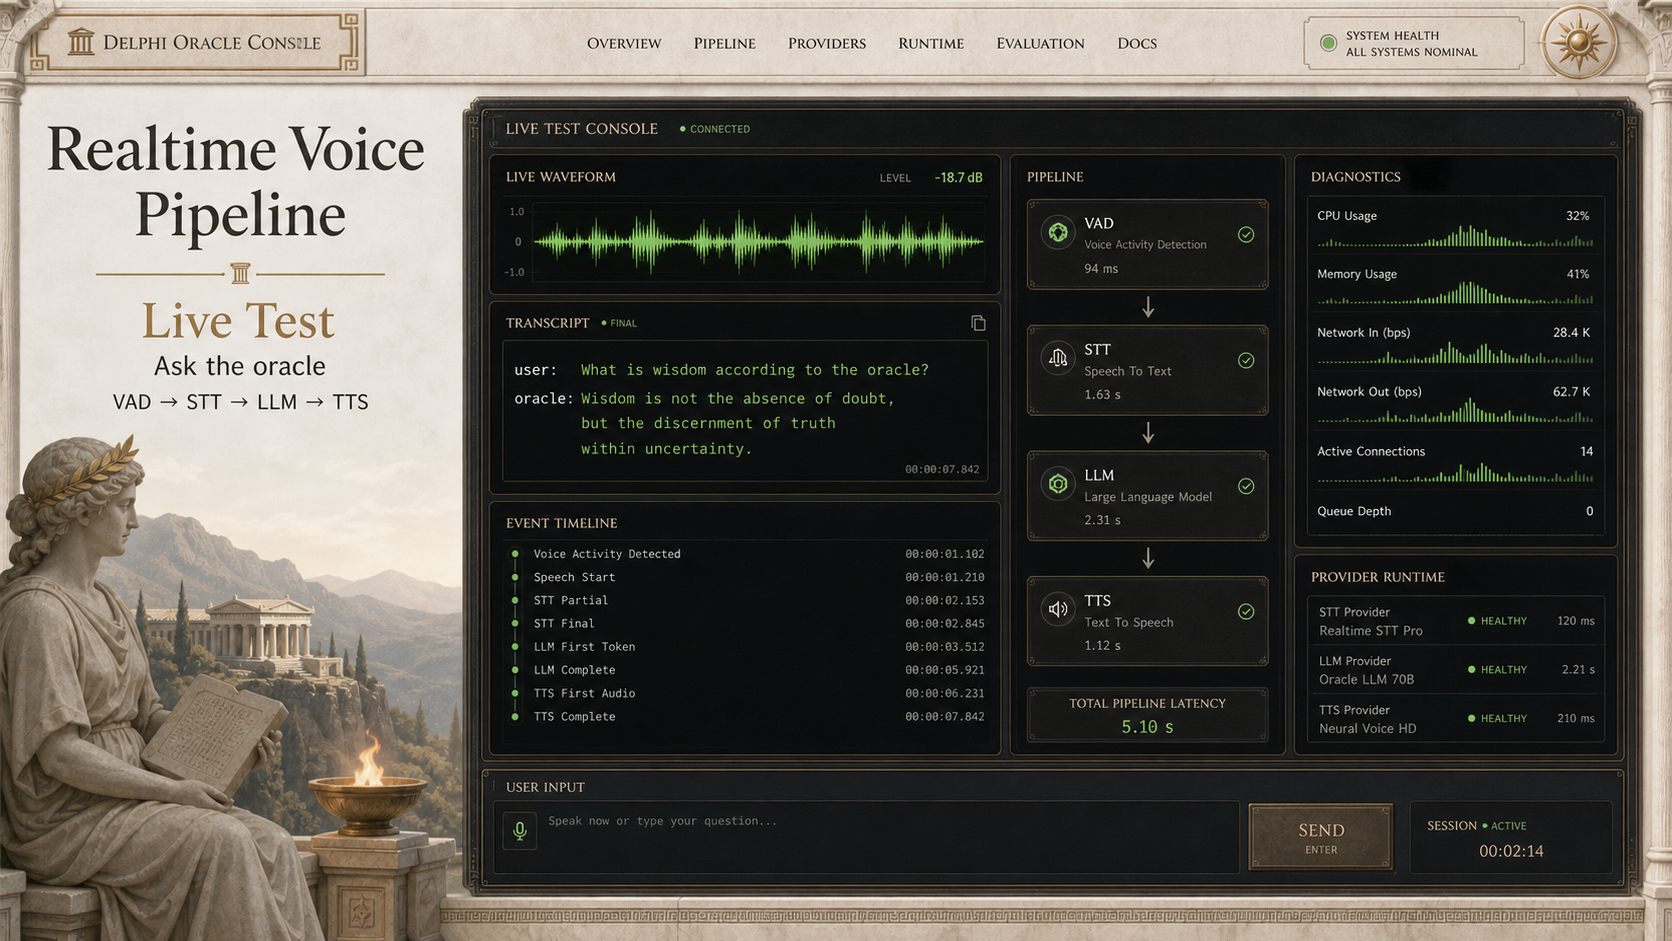Copy transcript using the copy icon
The width and height of the screenshot is (1672, 941).
pyautogui.click(x=978, y=323)
